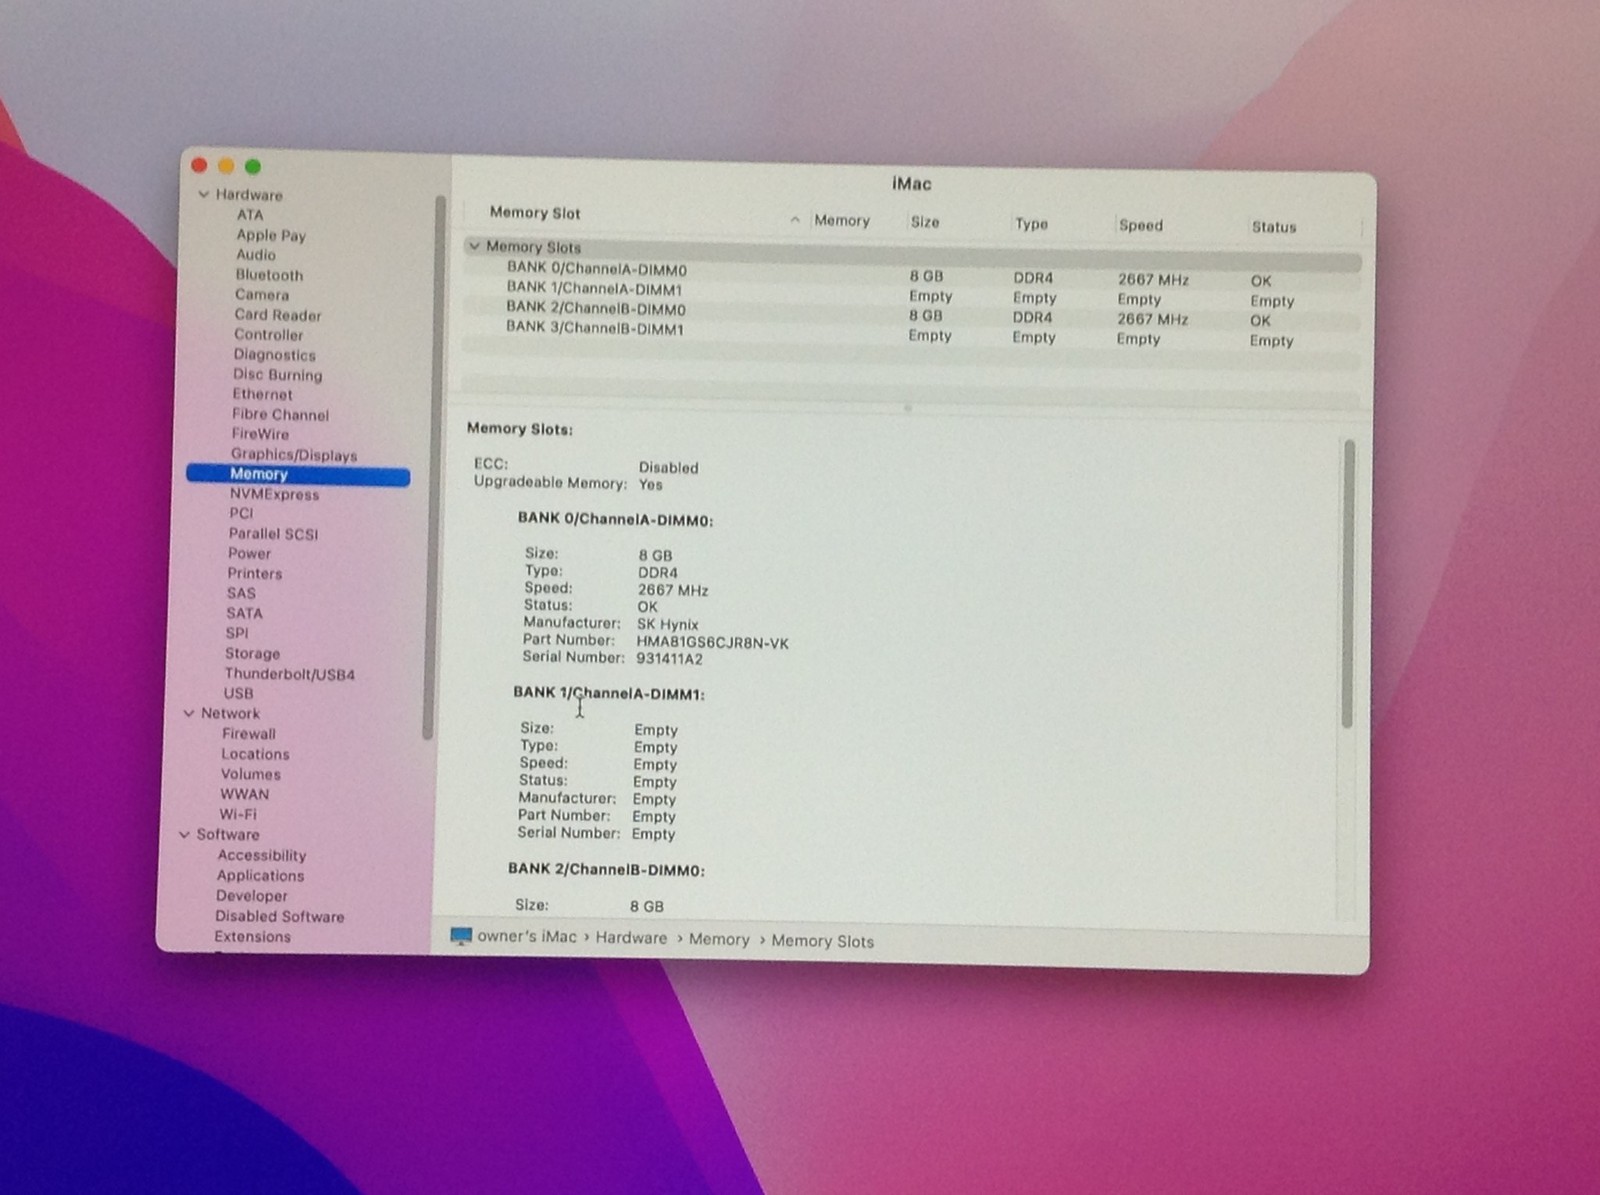Select Accessibility under Software
The height and width of the screenshot is (1195, 1600).
point(261,855)
